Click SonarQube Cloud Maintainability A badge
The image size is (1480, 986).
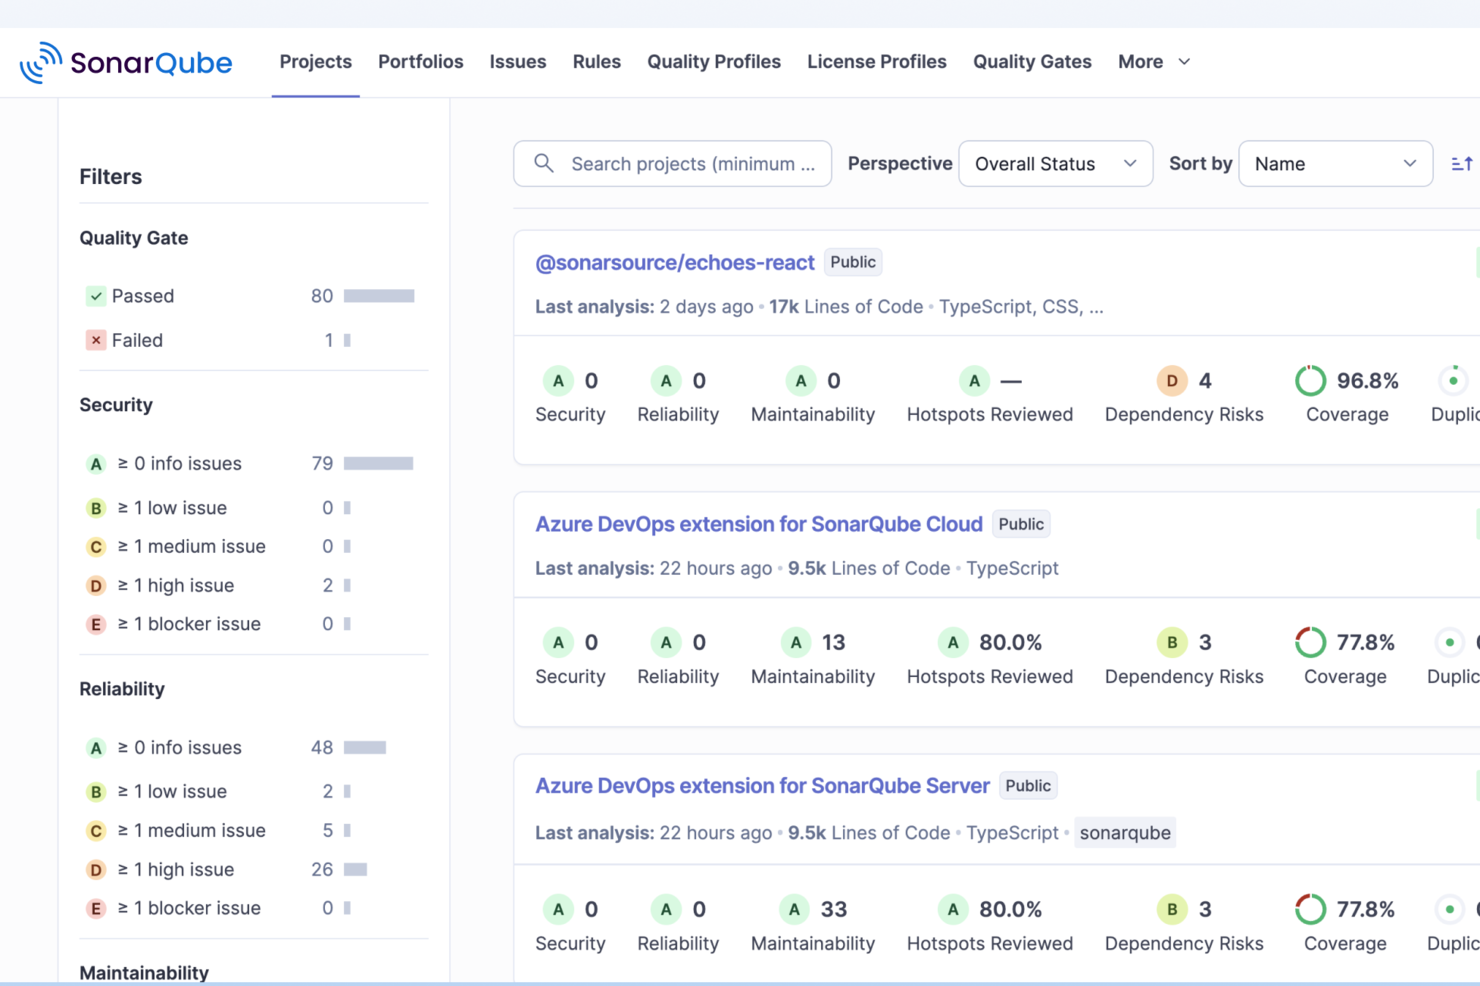tap(796, 642)
